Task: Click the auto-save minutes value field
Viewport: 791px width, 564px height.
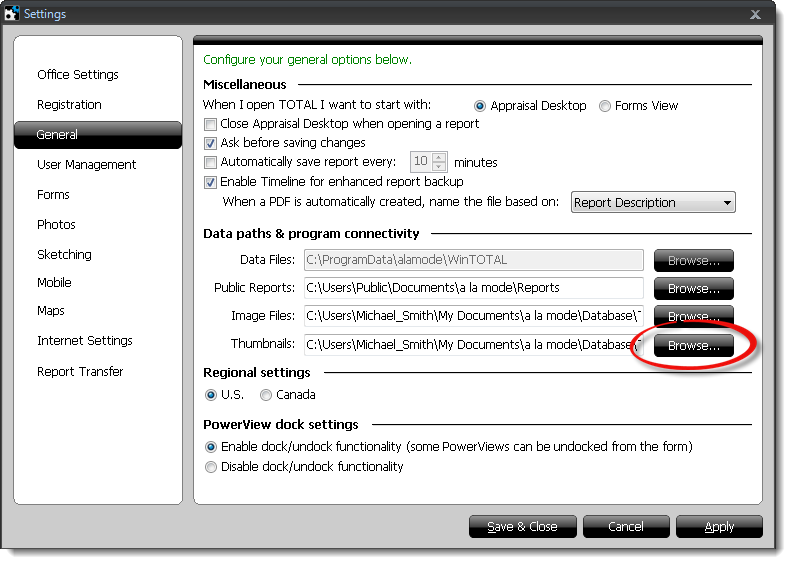Action: pos(422,161)
